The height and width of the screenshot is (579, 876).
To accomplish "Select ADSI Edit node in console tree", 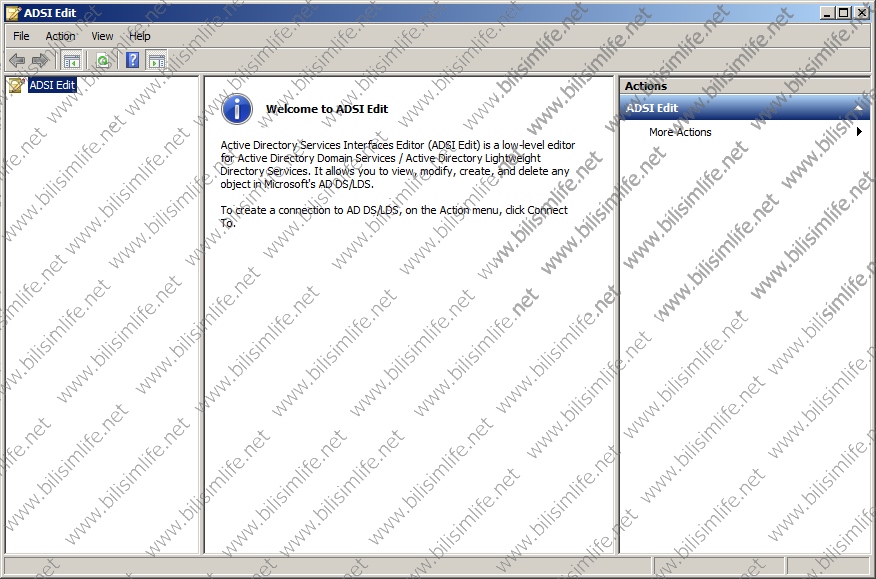I will tap(52, 85).
